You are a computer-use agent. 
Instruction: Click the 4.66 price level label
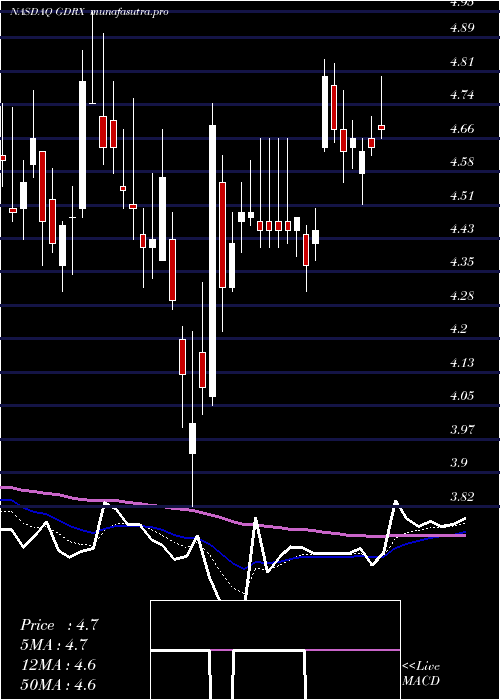(x=462, y=129)
